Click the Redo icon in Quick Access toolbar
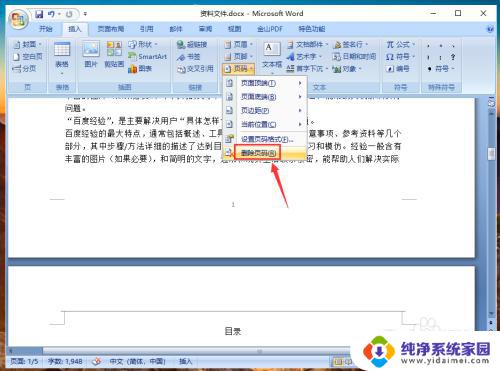 point(69,14)
